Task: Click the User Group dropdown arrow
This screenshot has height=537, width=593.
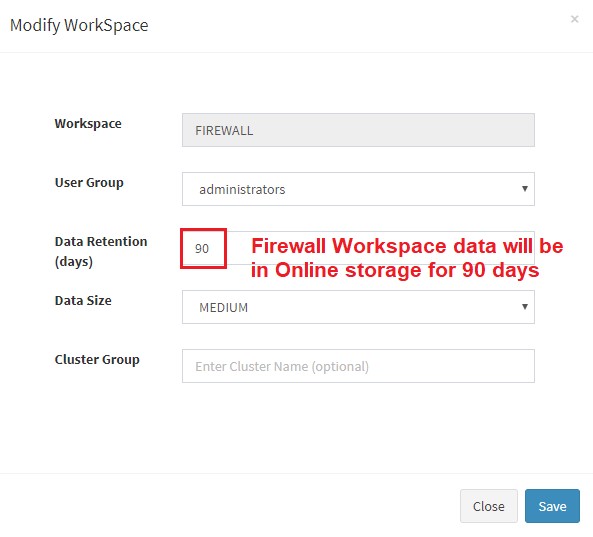Action: (525, 189)
